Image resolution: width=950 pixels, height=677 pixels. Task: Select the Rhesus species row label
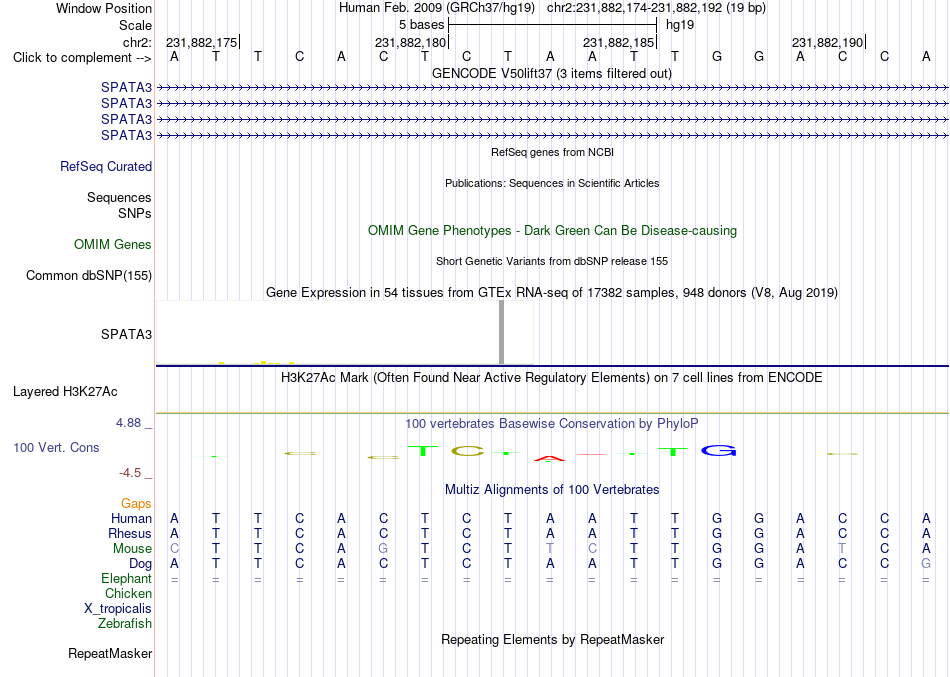coord(130,533)
